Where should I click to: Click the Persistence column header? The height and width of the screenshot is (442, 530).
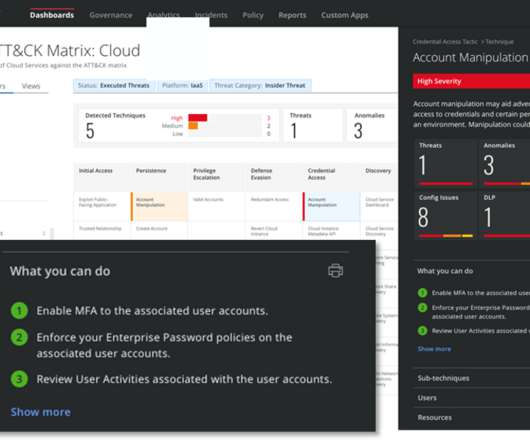[x=151, y=171]
